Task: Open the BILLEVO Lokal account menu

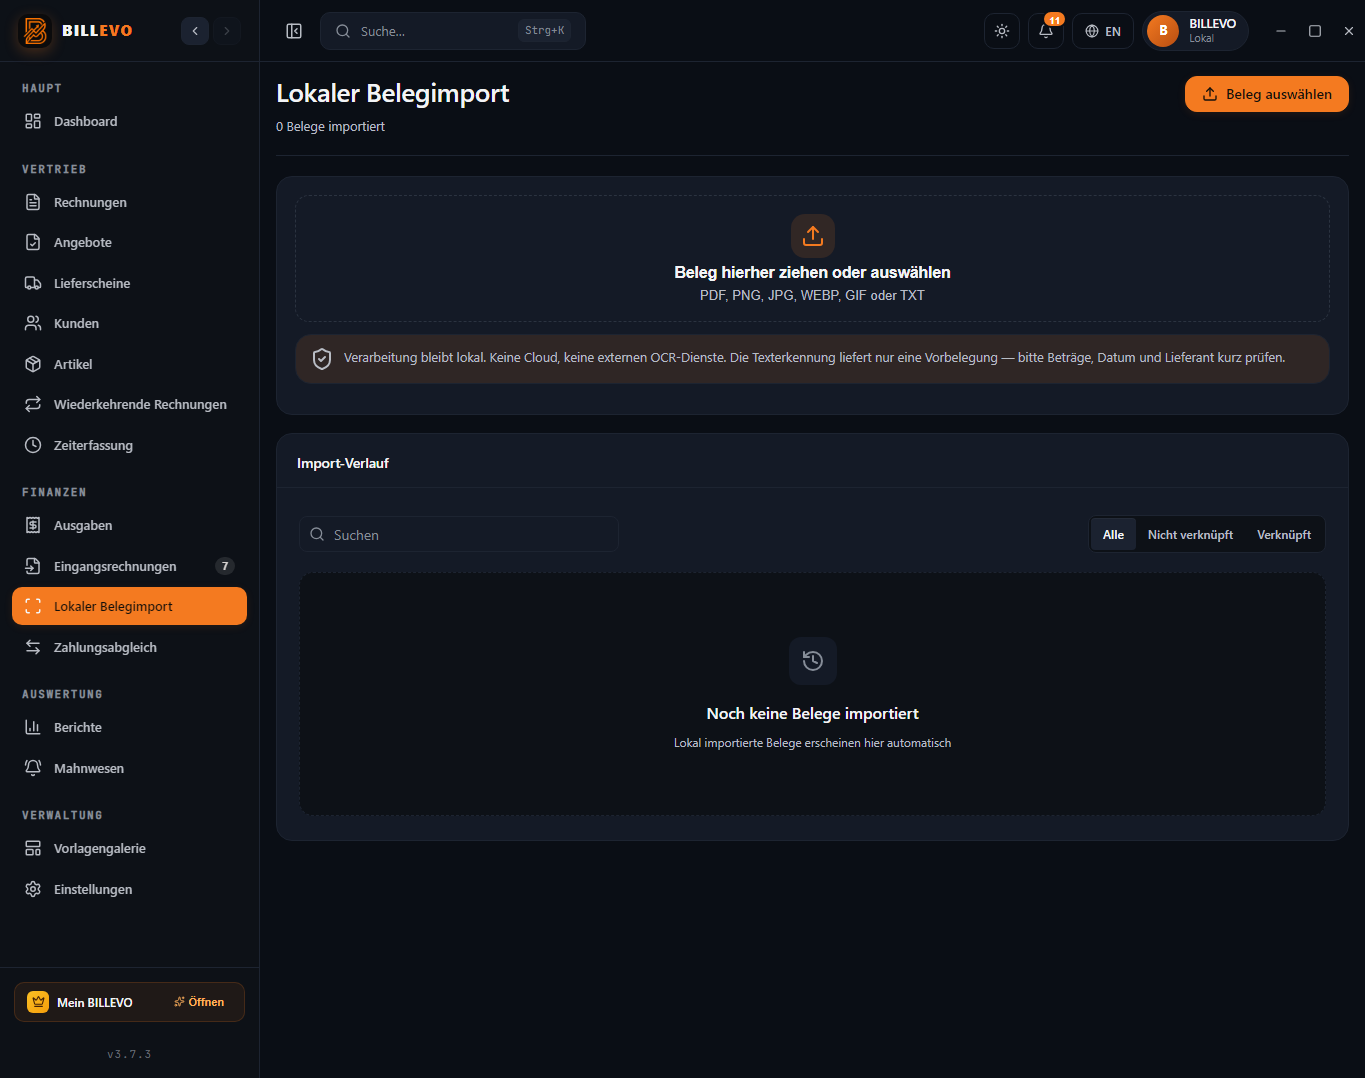Action: 1196,31
